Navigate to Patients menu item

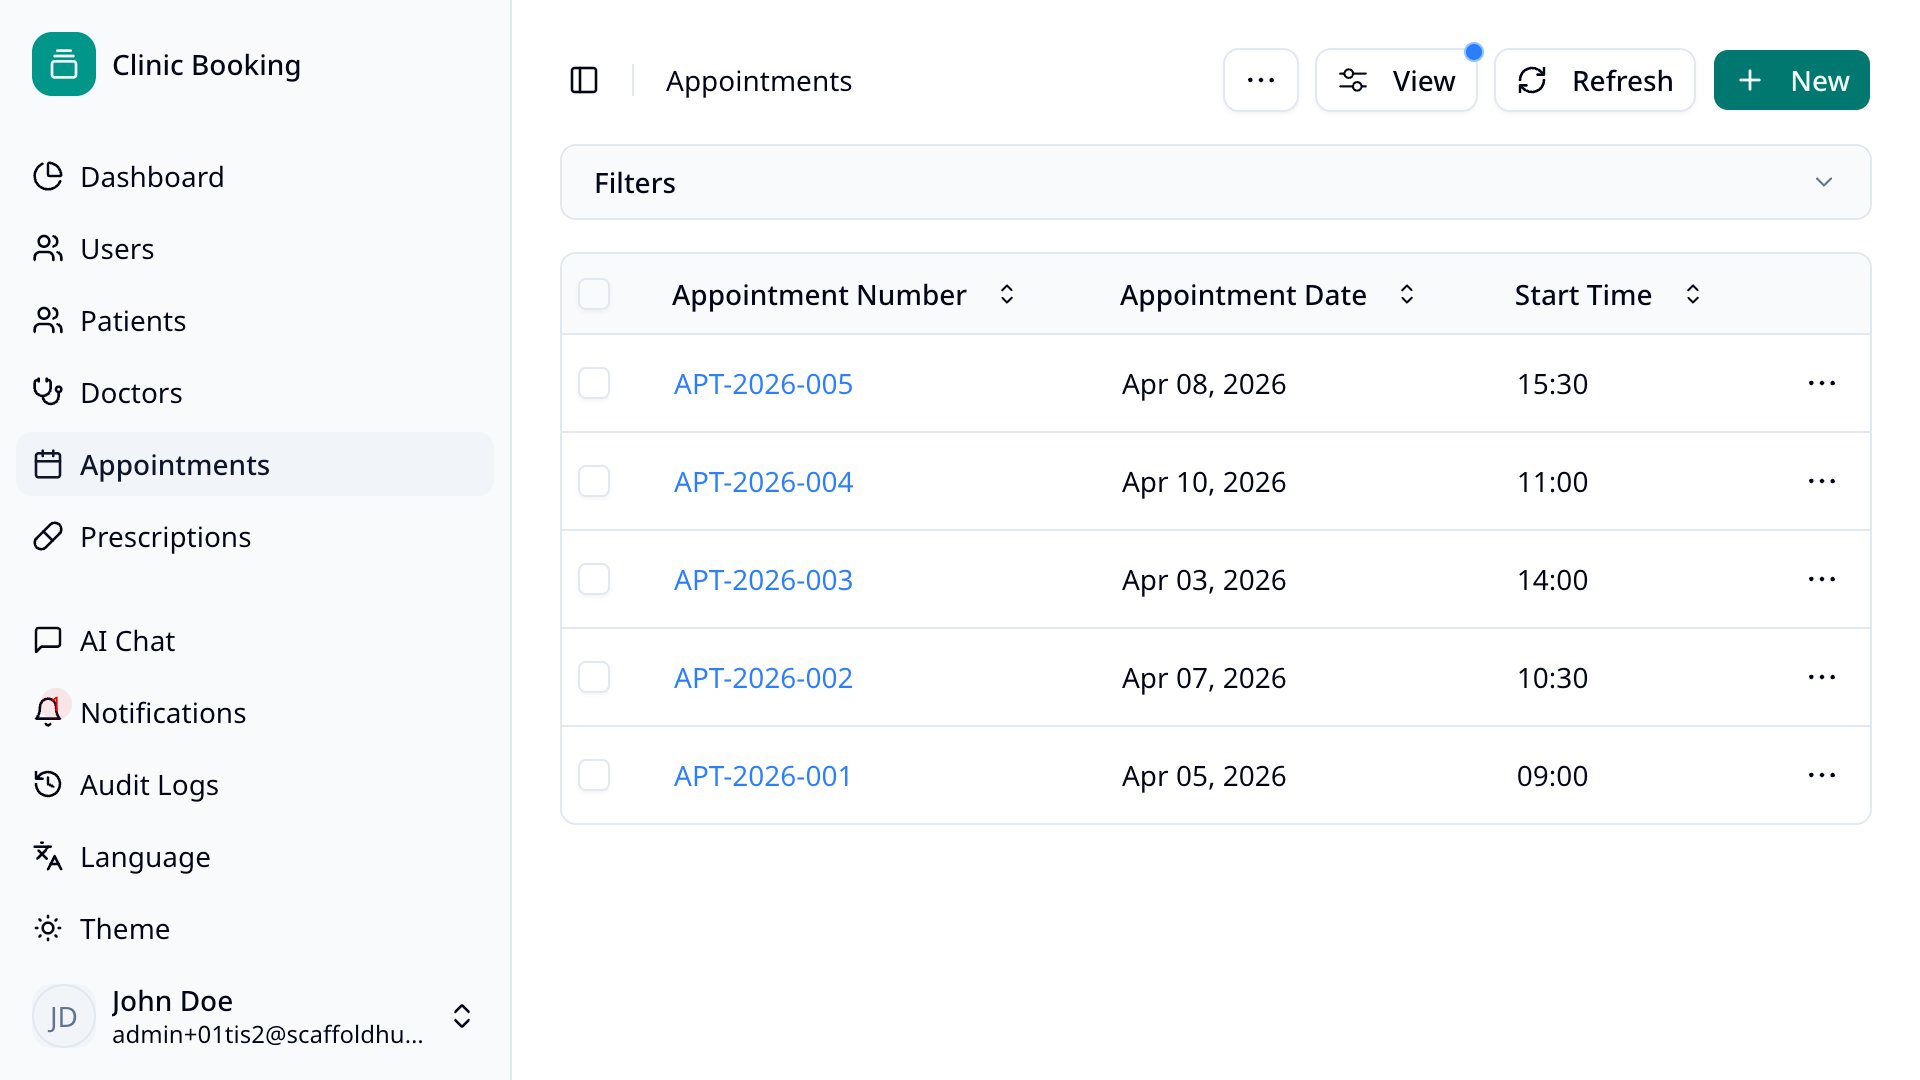pos(133,320)
